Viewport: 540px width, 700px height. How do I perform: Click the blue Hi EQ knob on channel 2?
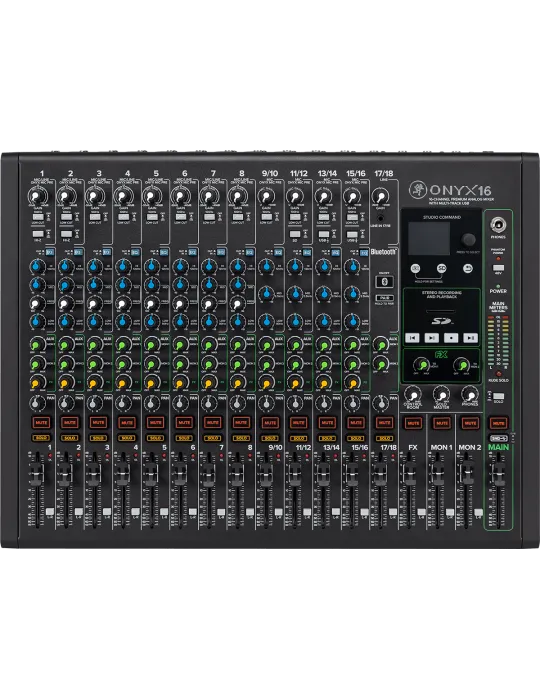pos(66,267)
